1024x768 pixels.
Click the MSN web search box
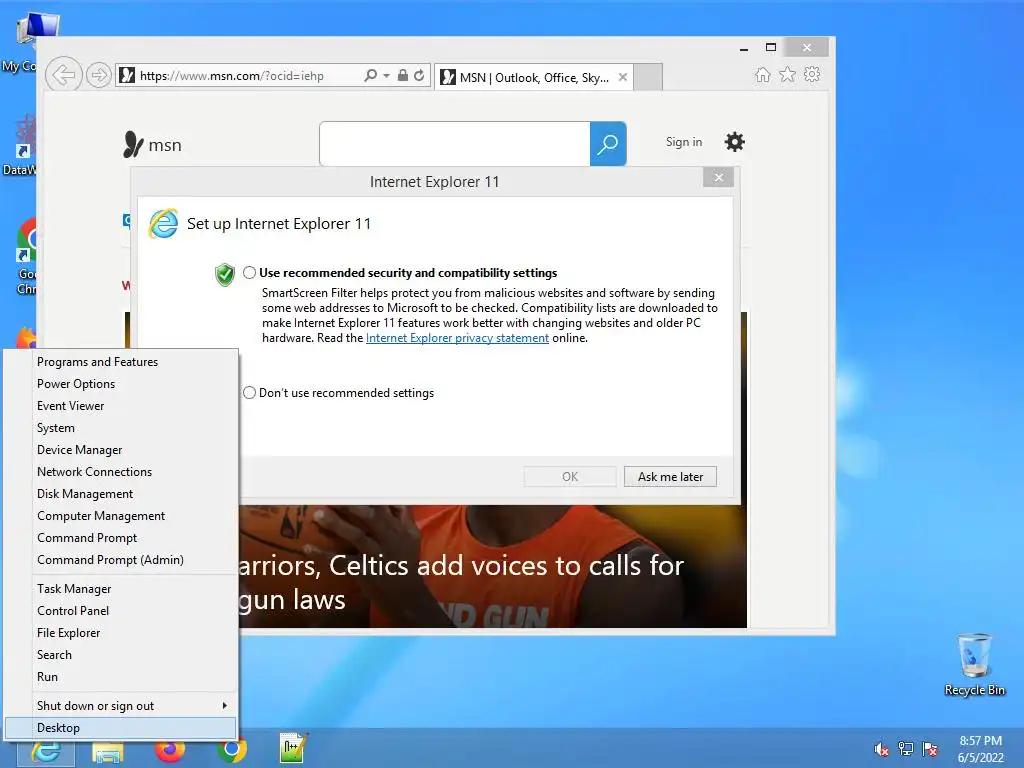click(455, 144)
